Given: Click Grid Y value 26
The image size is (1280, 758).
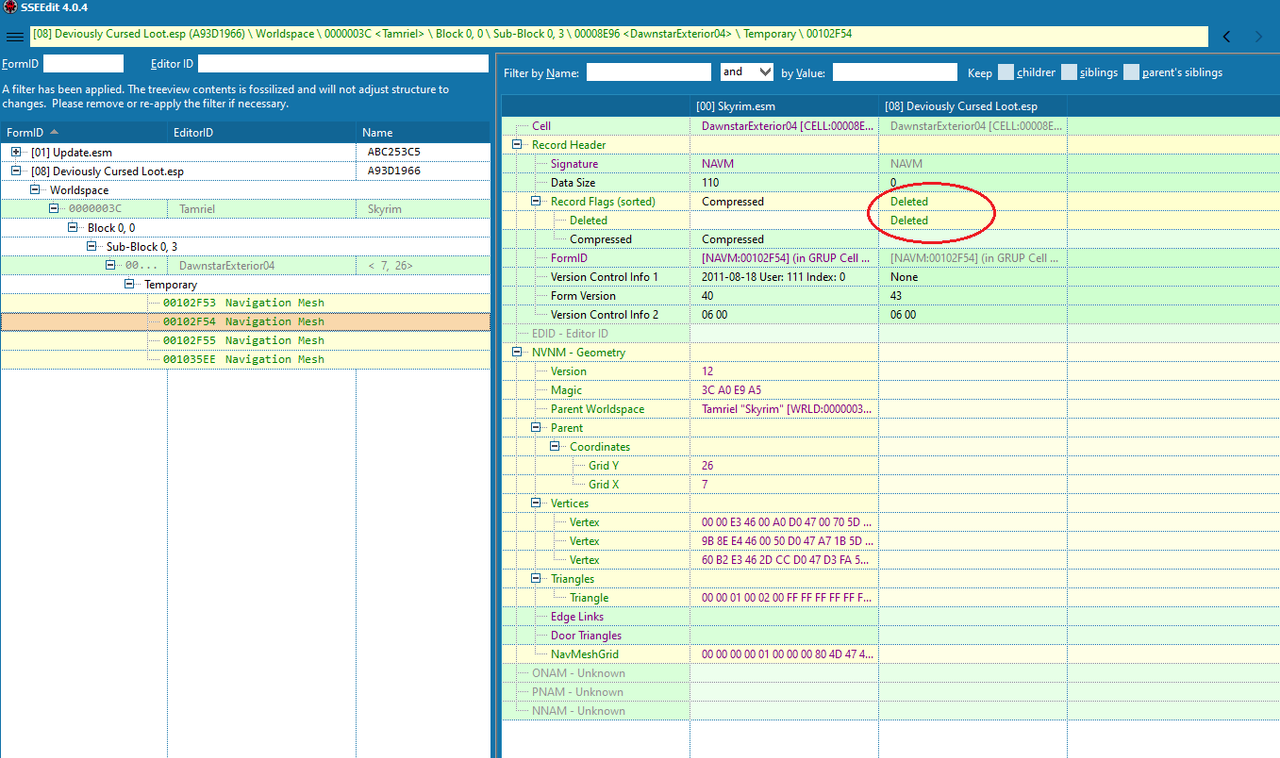Looking at the screenshot, I should tap(708, 466).
